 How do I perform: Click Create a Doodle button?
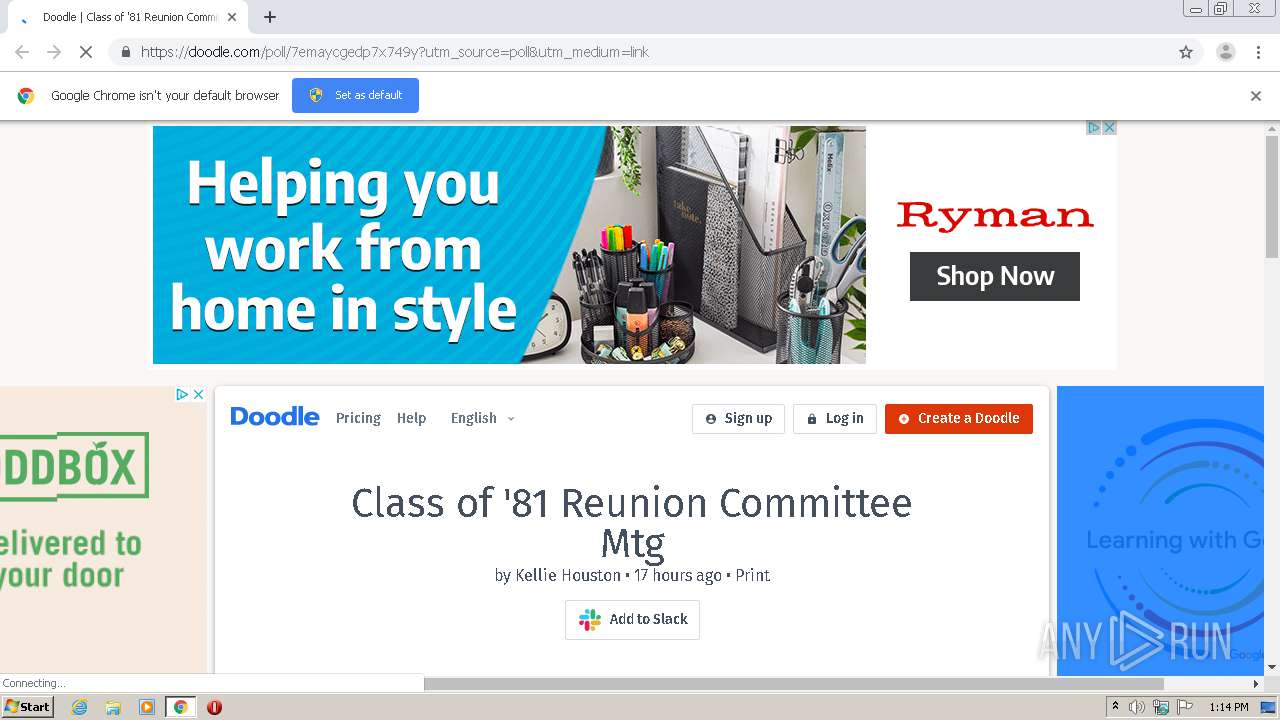[x=959, y=419]
